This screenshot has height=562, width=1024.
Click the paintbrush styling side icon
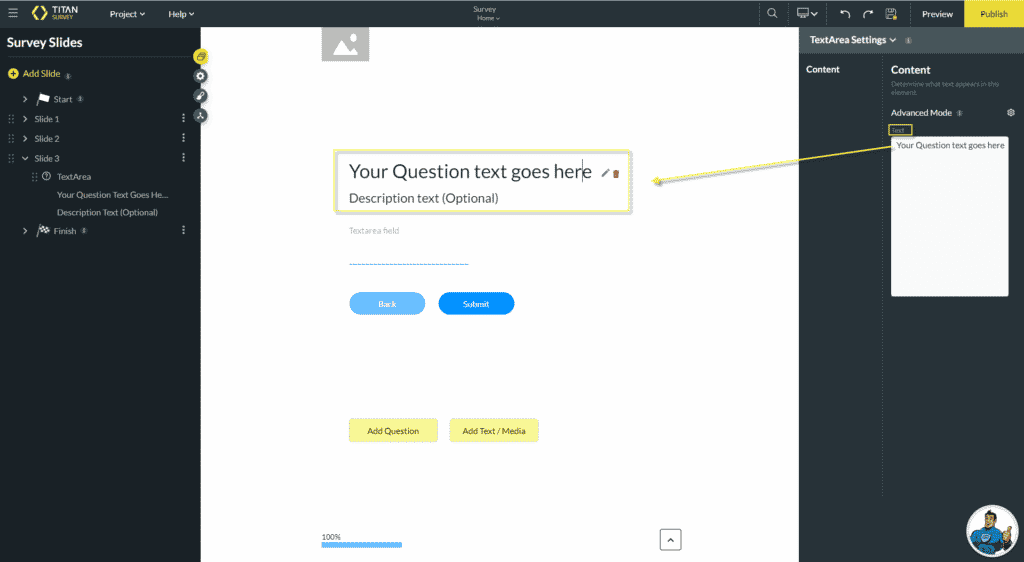200,96
